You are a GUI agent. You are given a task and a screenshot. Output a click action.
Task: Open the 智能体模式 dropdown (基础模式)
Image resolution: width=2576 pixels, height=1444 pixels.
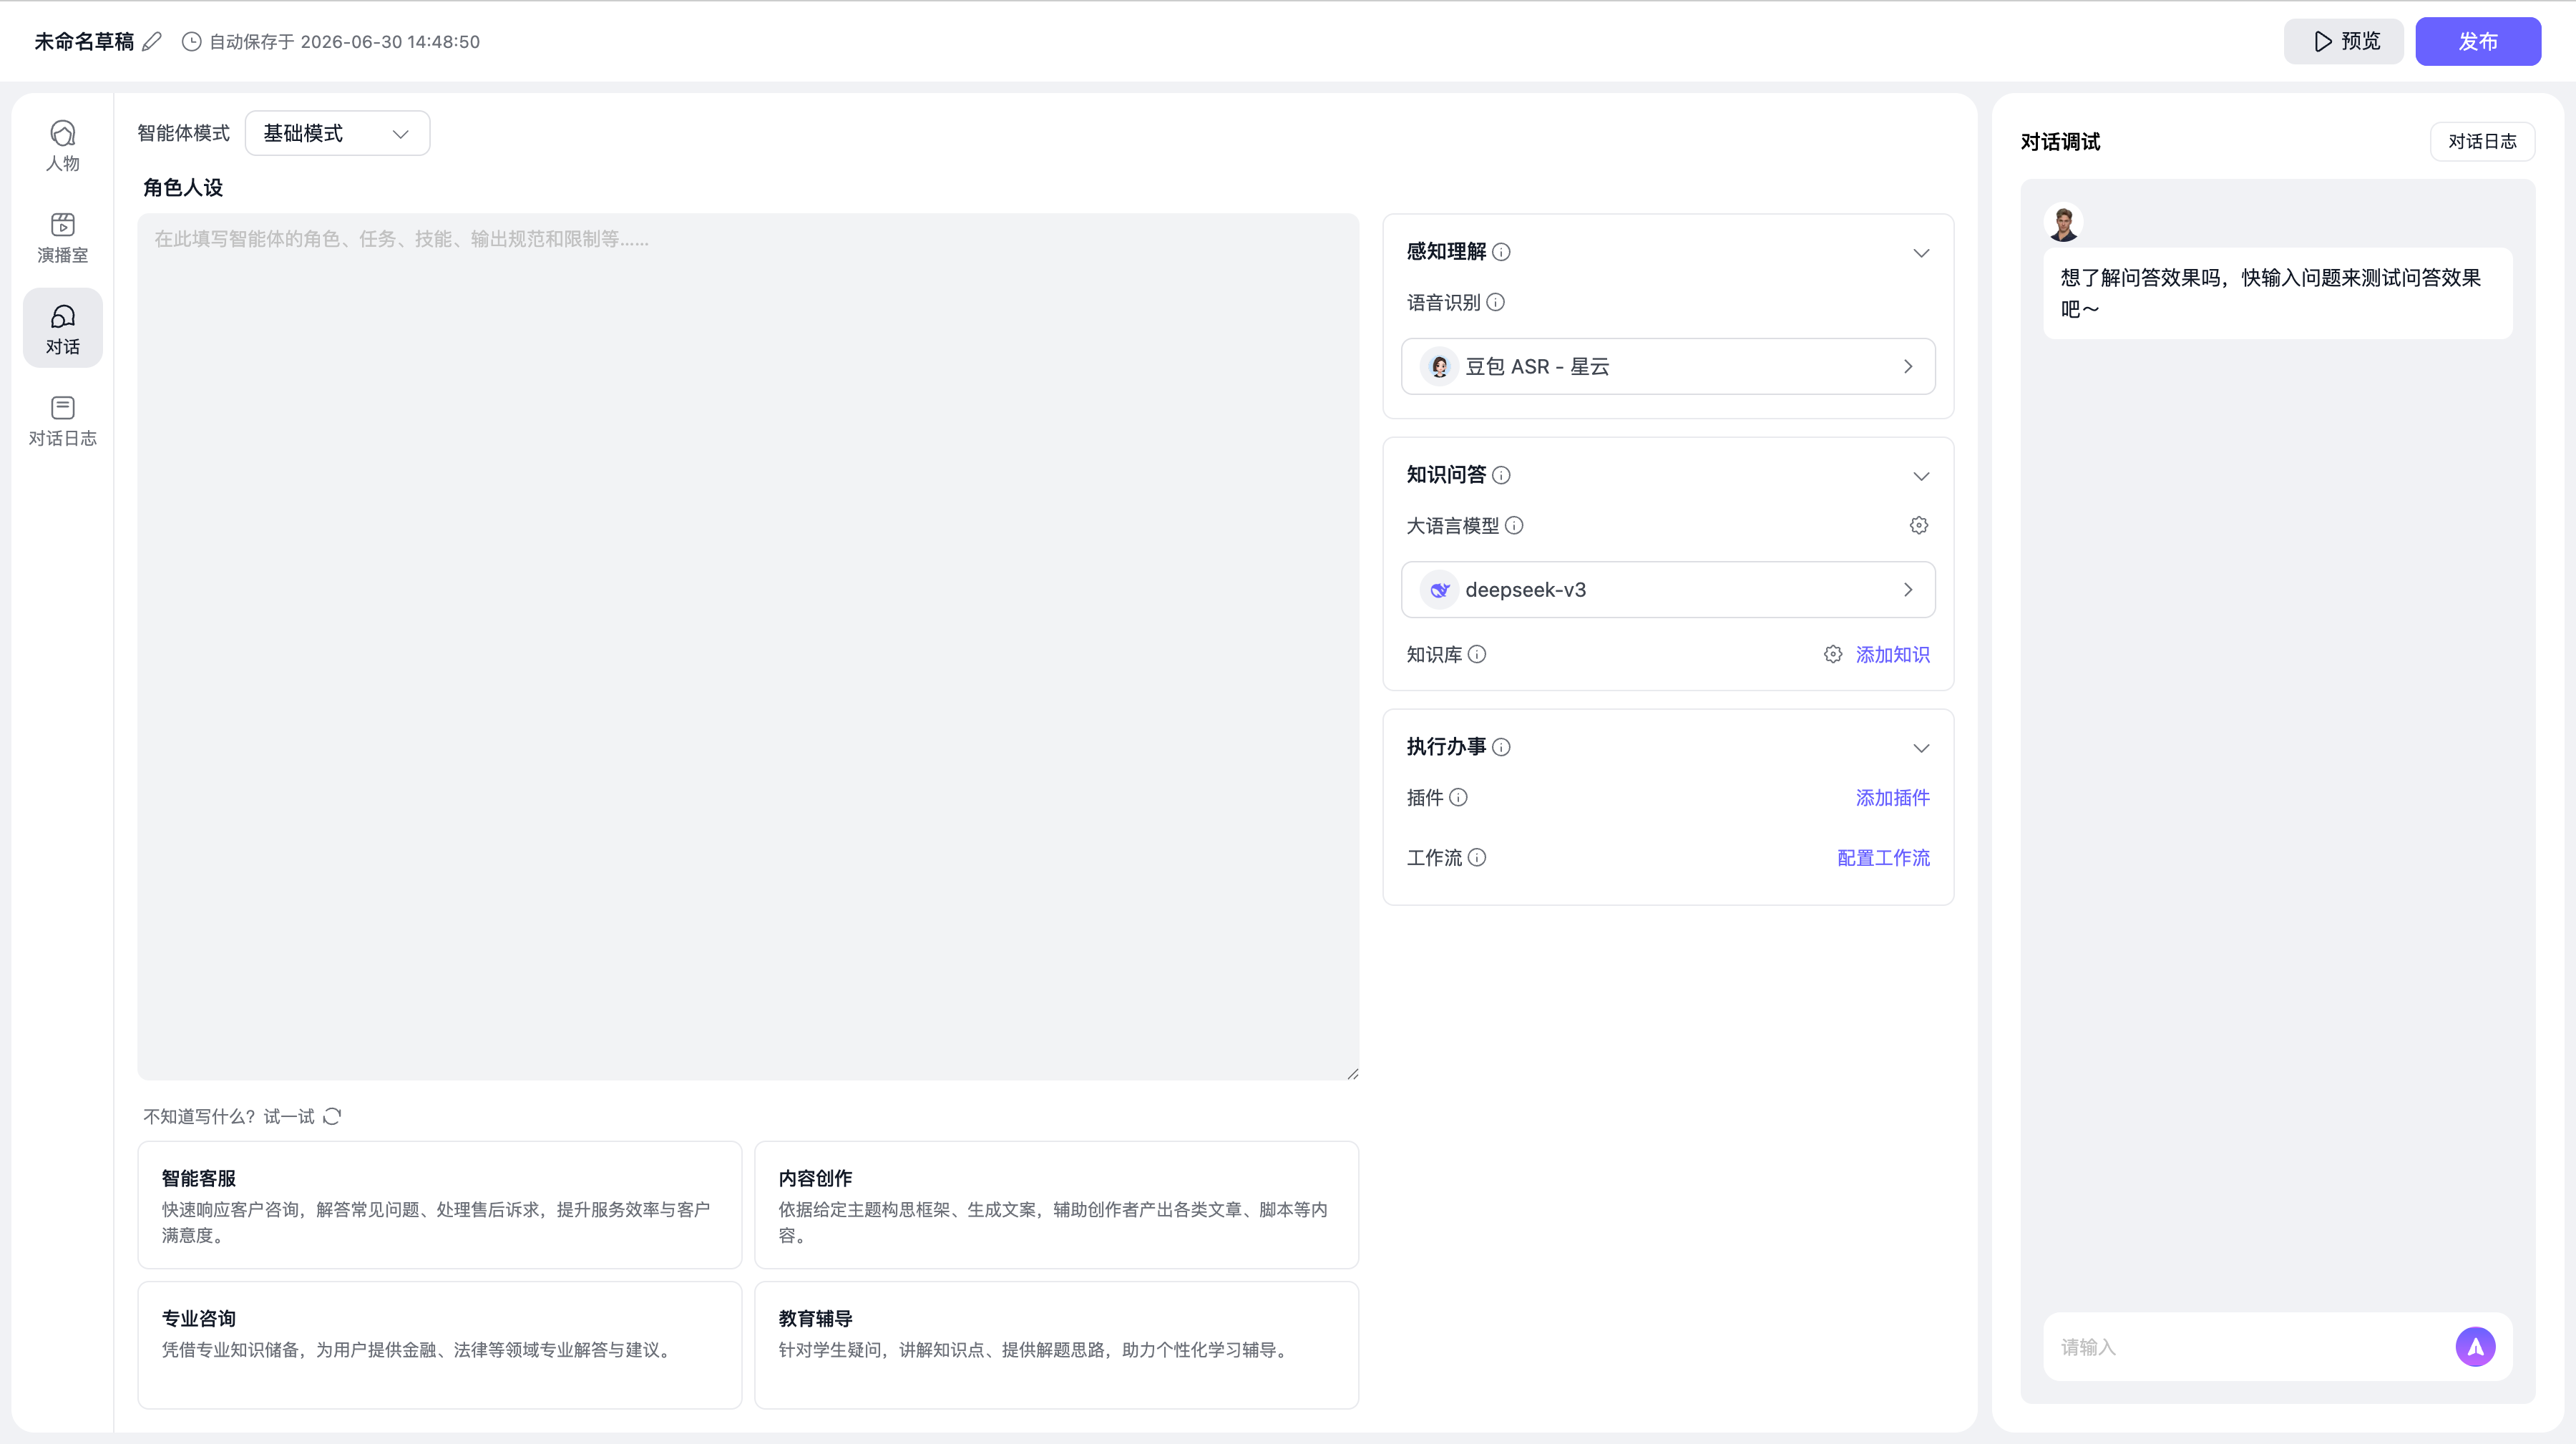(337, 133)
